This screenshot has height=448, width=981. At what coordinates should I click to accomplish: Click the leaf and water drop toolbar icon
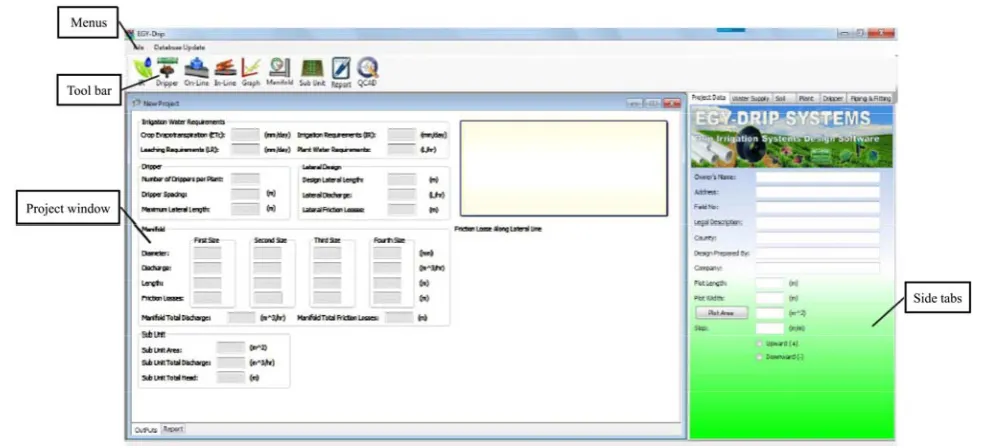point(143,70)
